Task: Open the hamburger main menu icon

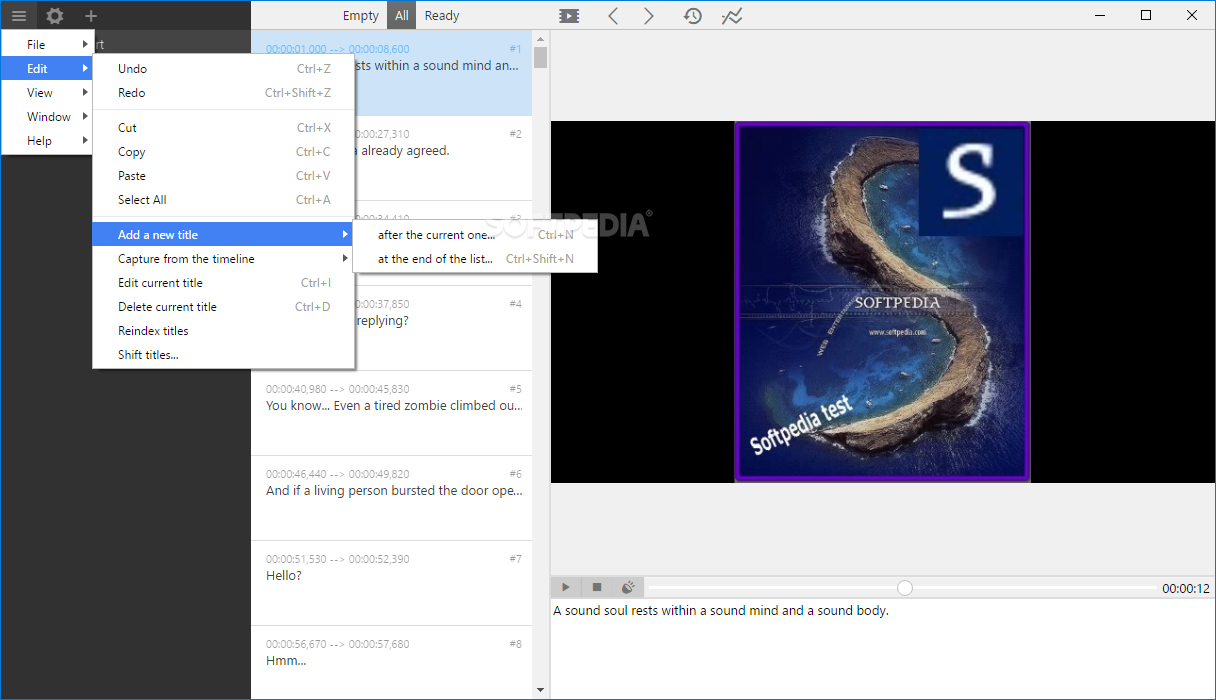Action: pyautogui.click(x=19, y=15)
